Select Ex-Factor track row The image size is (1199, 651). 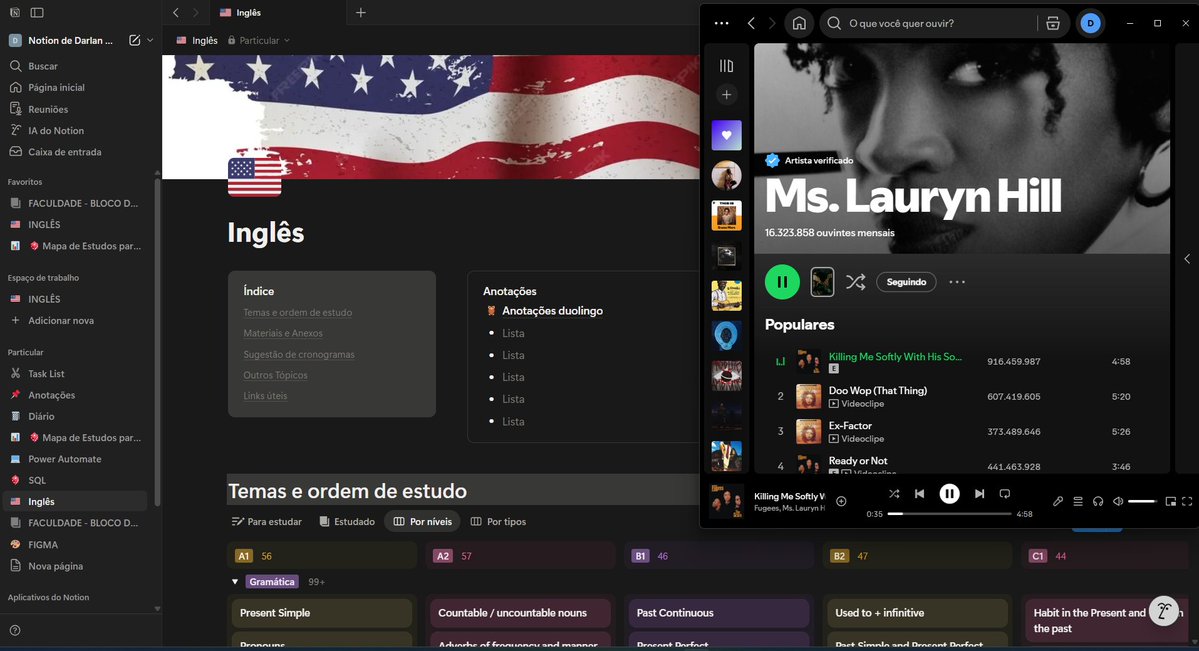tap(962, 431)
